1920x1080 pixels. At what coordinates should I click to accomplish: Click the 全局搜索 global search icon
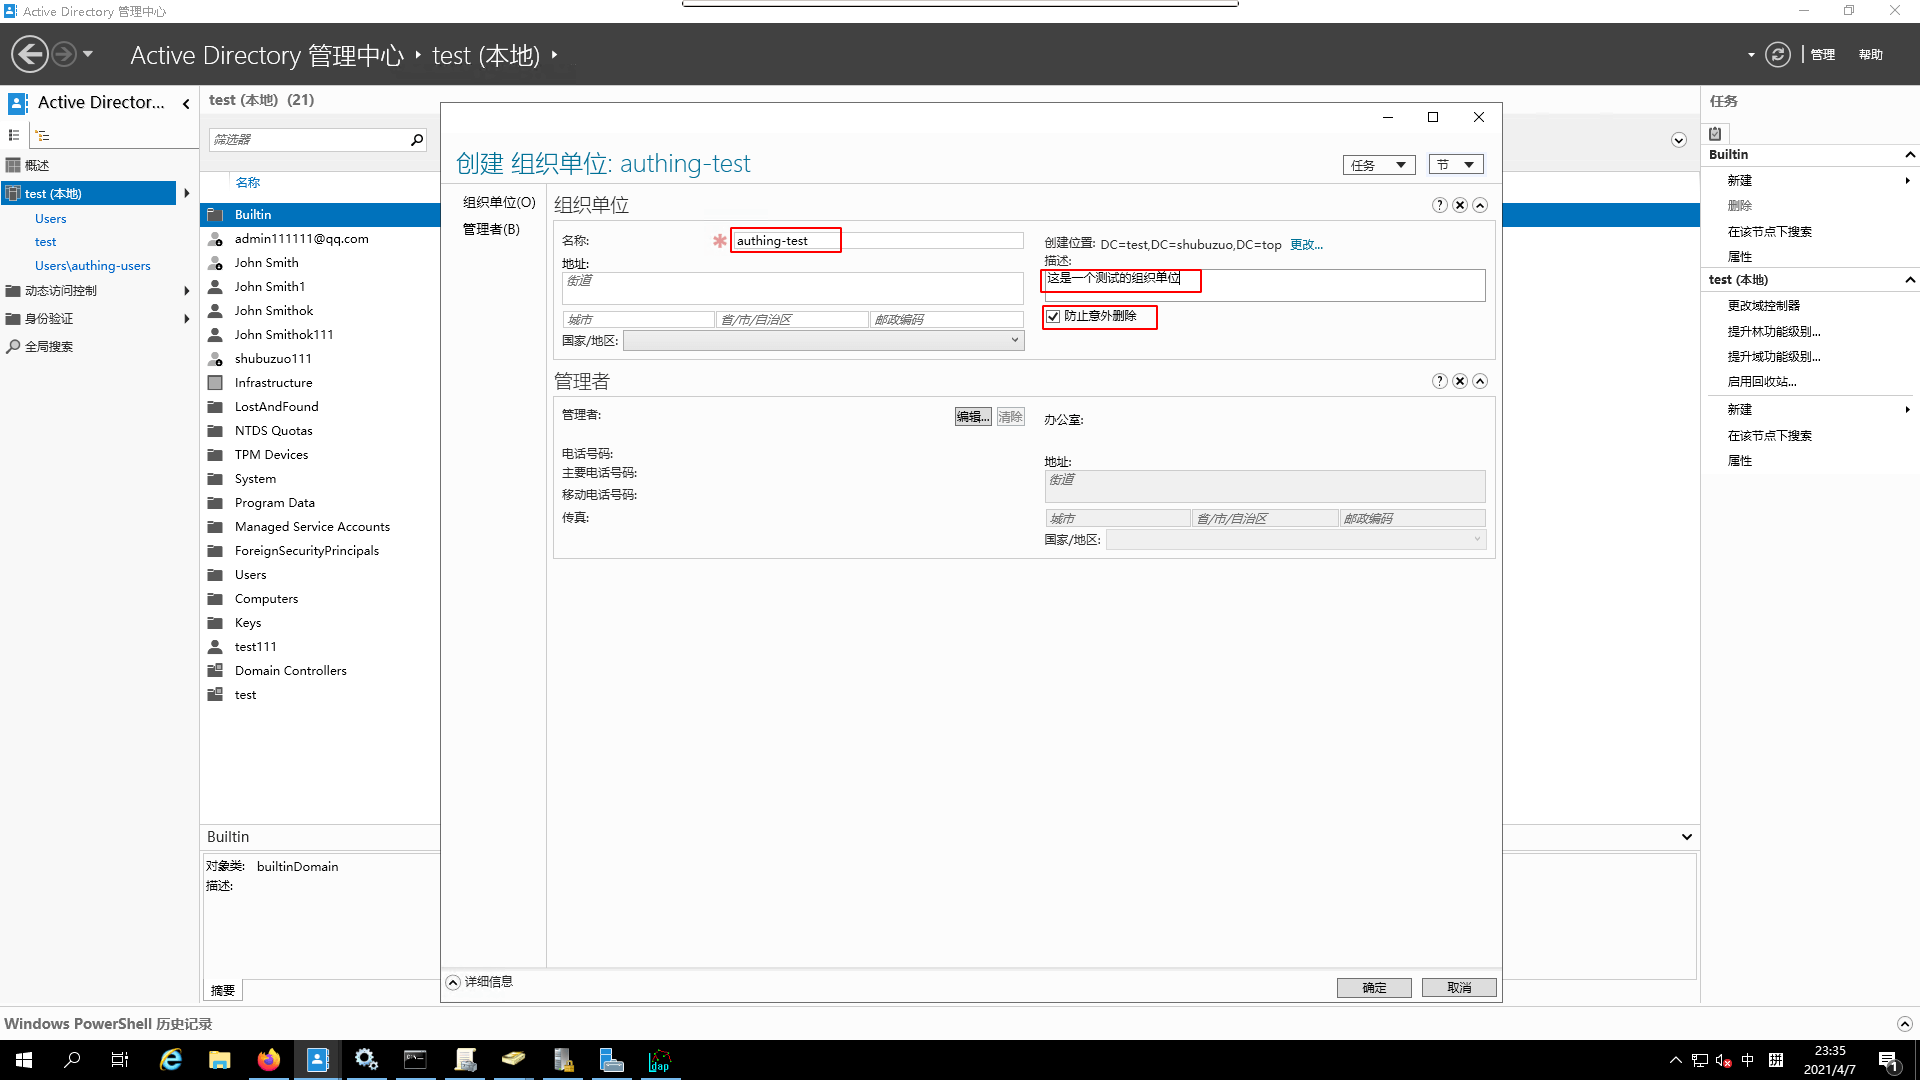coord(13,346)
